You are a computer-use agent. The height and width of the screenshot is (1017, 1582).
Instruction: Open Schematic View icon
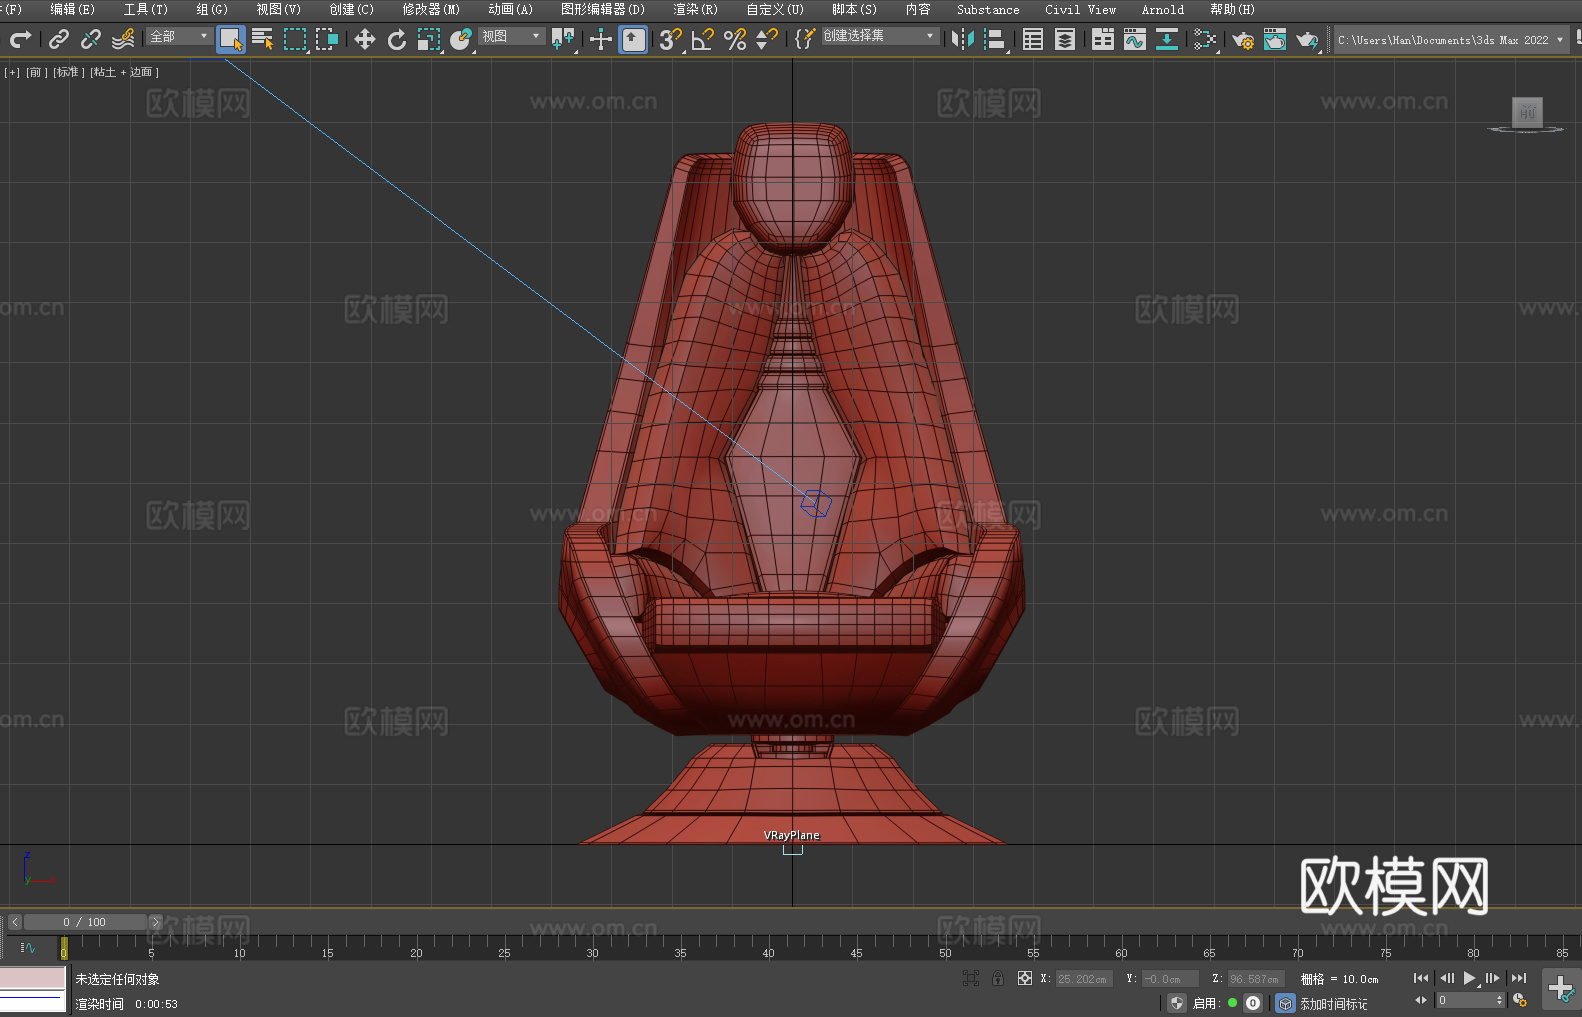(1167, 39)
